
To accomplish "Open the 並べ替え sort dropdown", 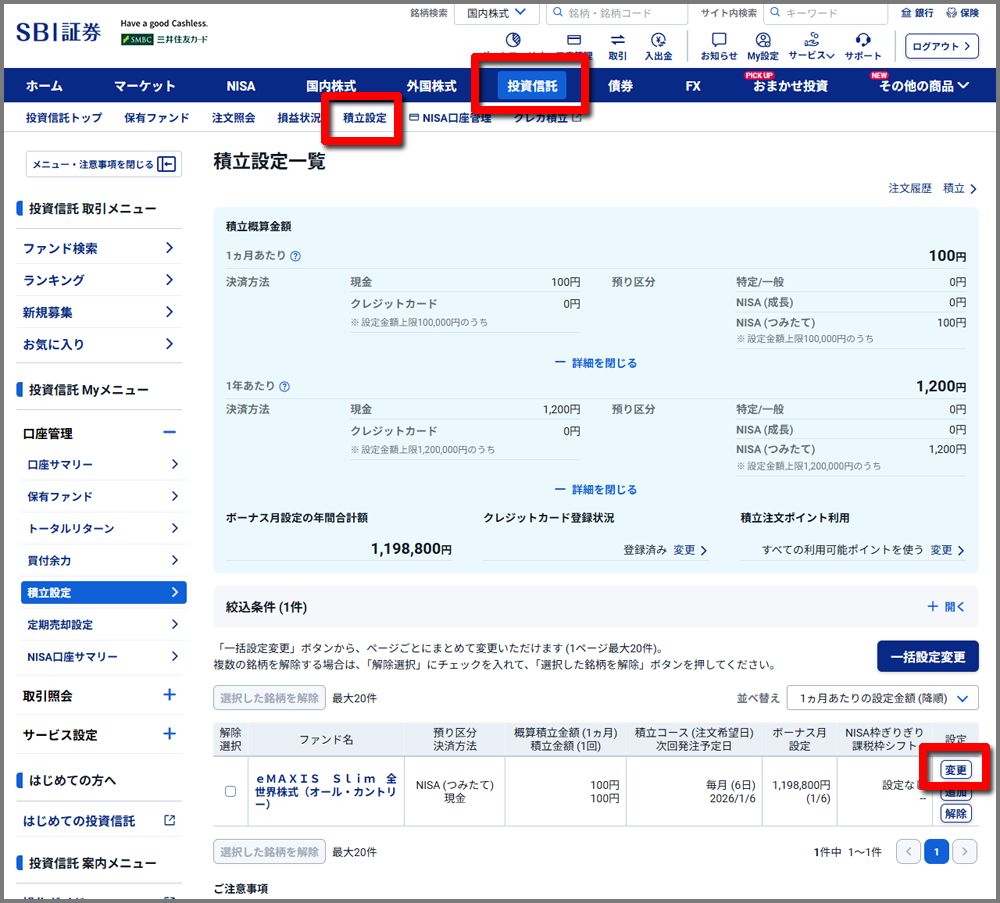I will click(883, 698).
